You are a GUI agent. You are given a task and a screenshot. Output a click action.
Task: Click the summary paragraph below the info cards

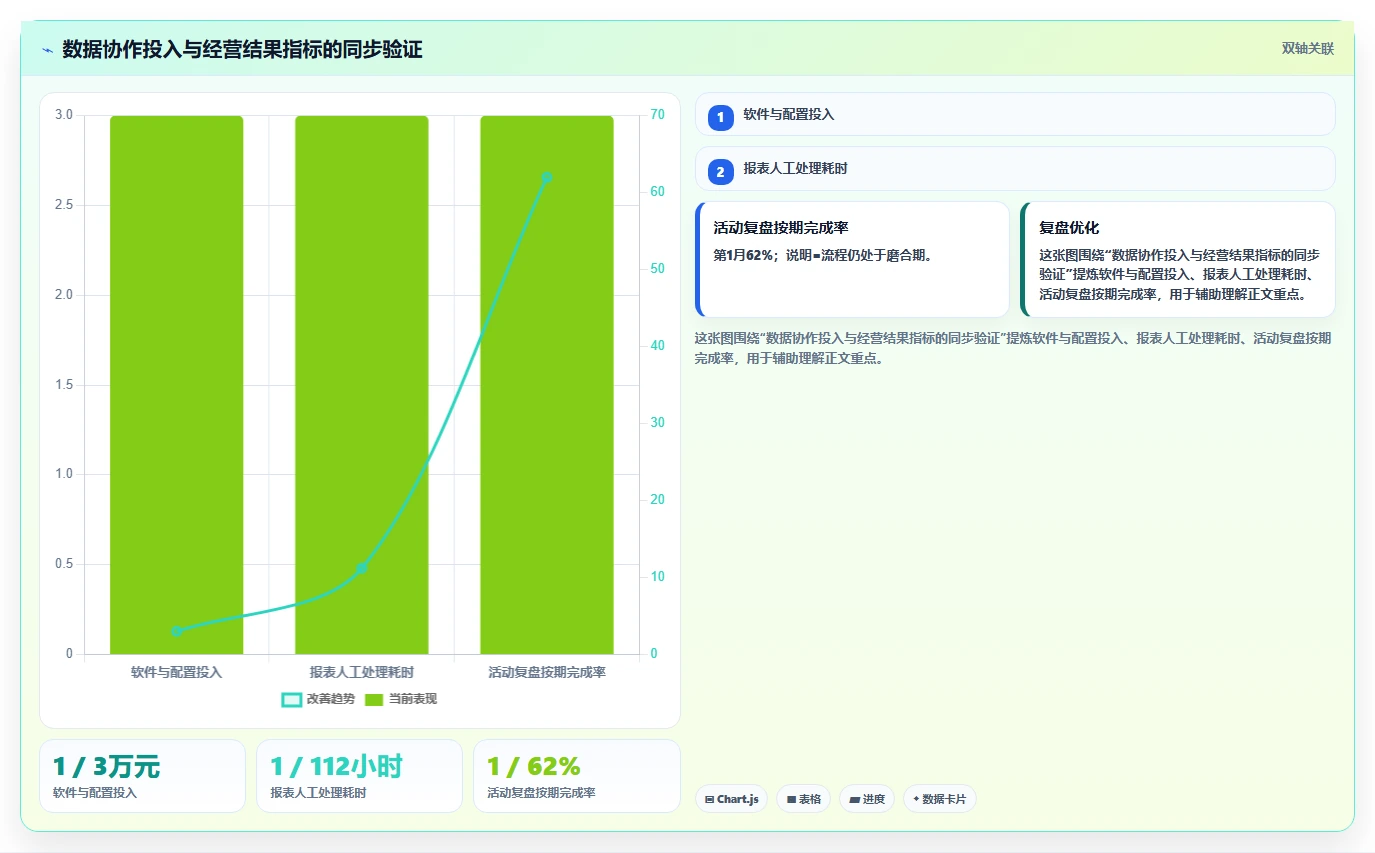click(x=1013, y=348)
